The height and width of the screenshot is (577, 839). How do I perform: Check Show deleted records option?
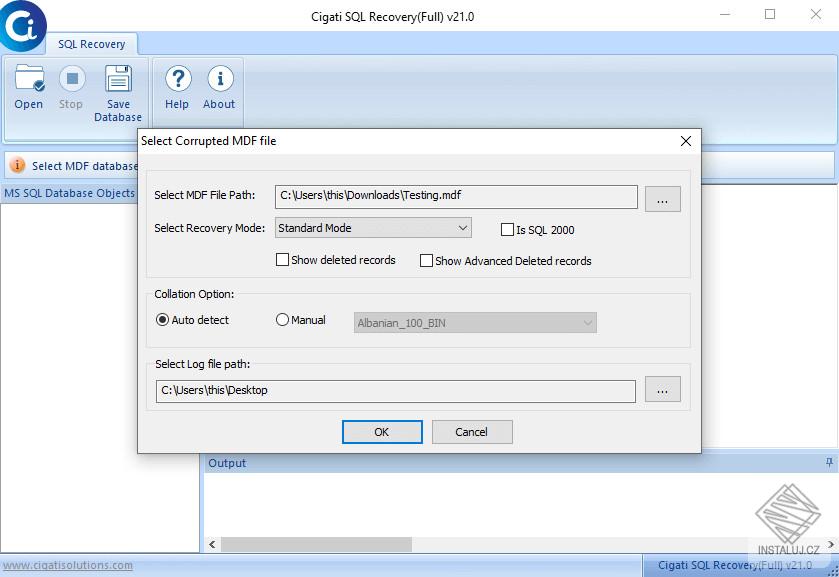tap(282, 260)
